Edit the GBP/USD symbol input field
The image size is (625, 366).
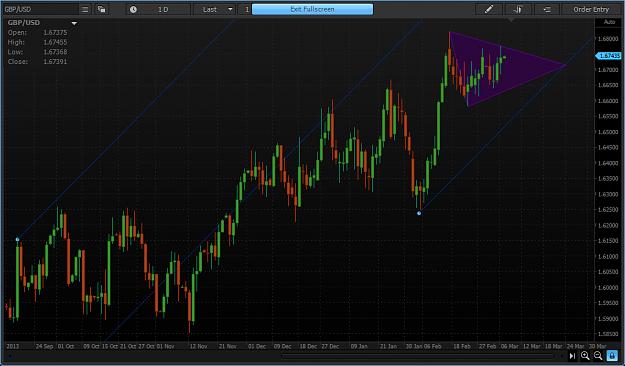click(x=41, y=9)
